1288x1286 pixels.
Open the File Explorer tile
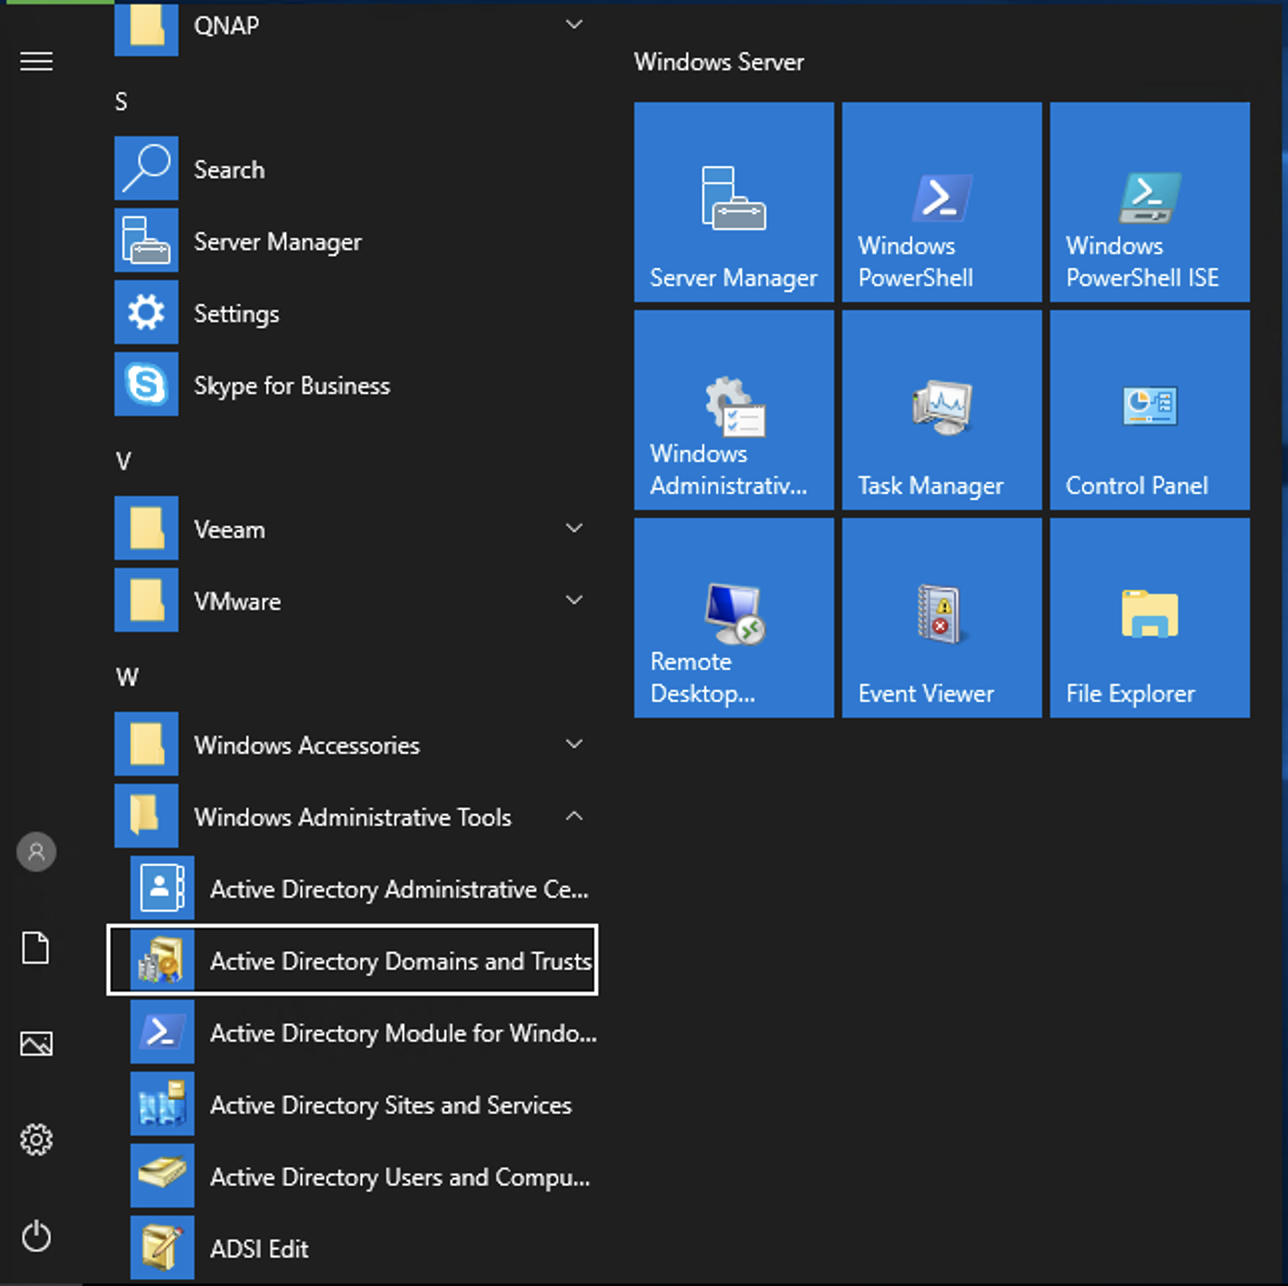point(1150,618)
